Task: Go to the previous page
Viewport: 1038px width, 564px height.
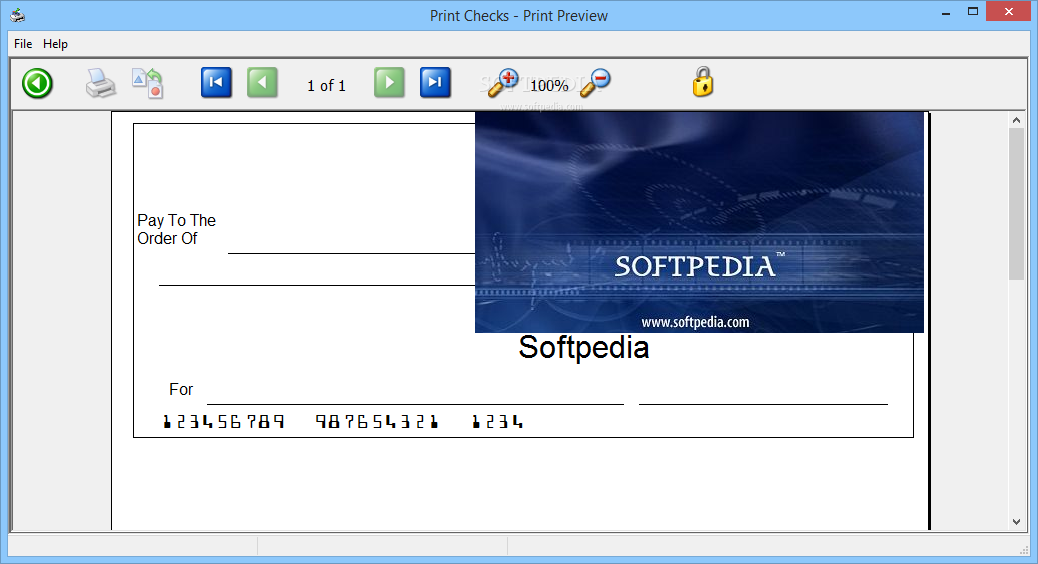Action: (262, 83)
